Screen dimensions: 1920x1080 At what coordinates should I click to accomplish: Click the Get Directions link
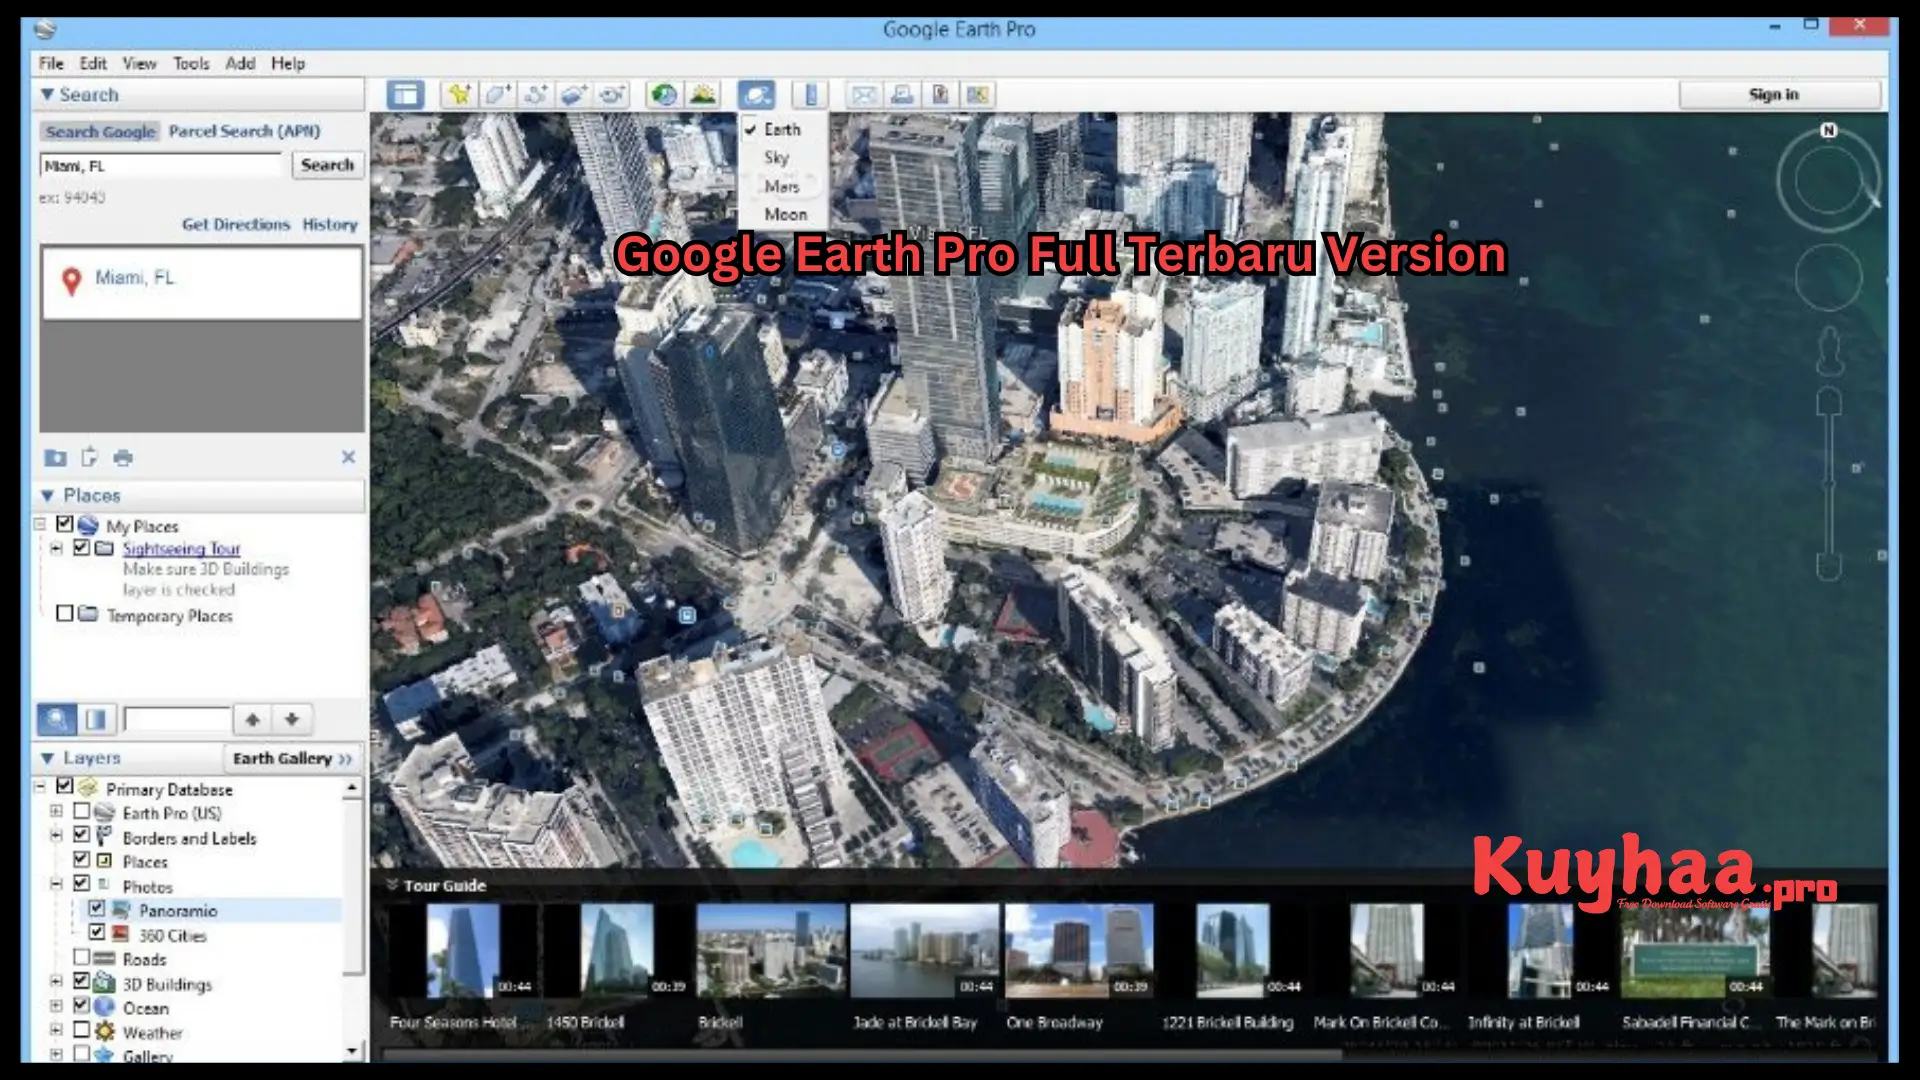pos(236,225)
